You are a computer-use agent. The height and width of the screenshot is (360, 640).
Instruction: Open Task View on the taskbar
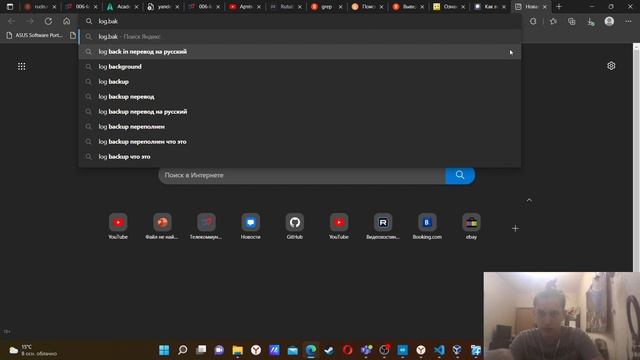coord(201,350)
